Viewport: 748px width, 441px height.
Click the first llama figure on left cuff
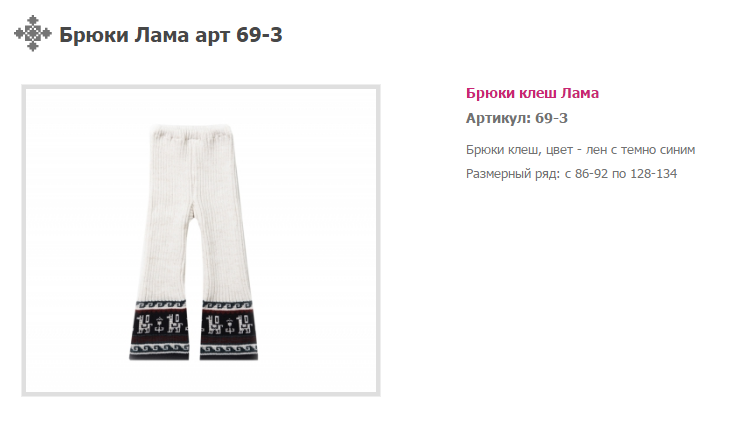pyautogui.click(x=144, y=324)
